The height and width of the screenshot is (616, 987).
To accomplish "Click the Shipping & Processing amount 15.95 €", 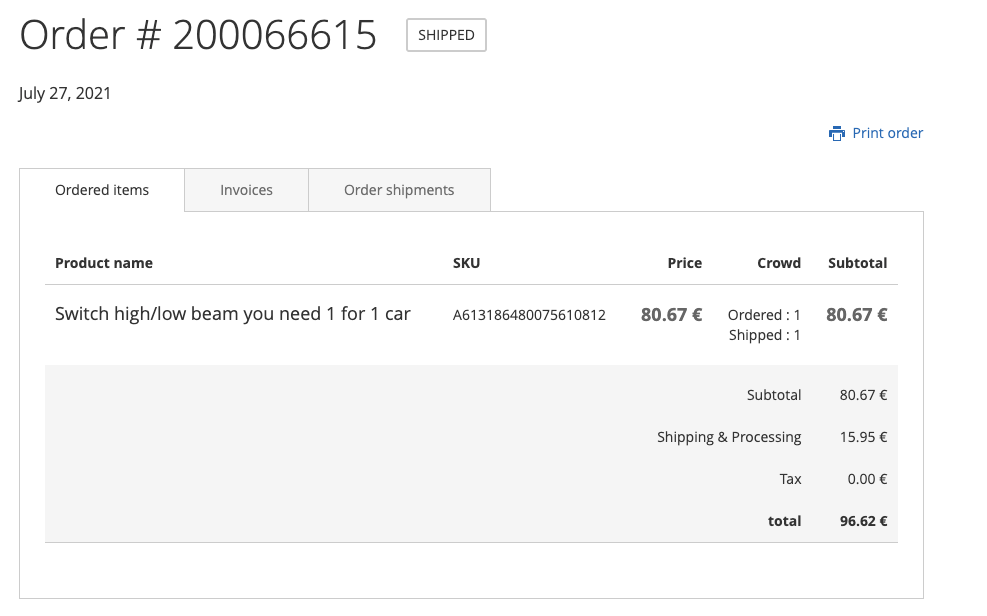I will (x=863, y=437).
